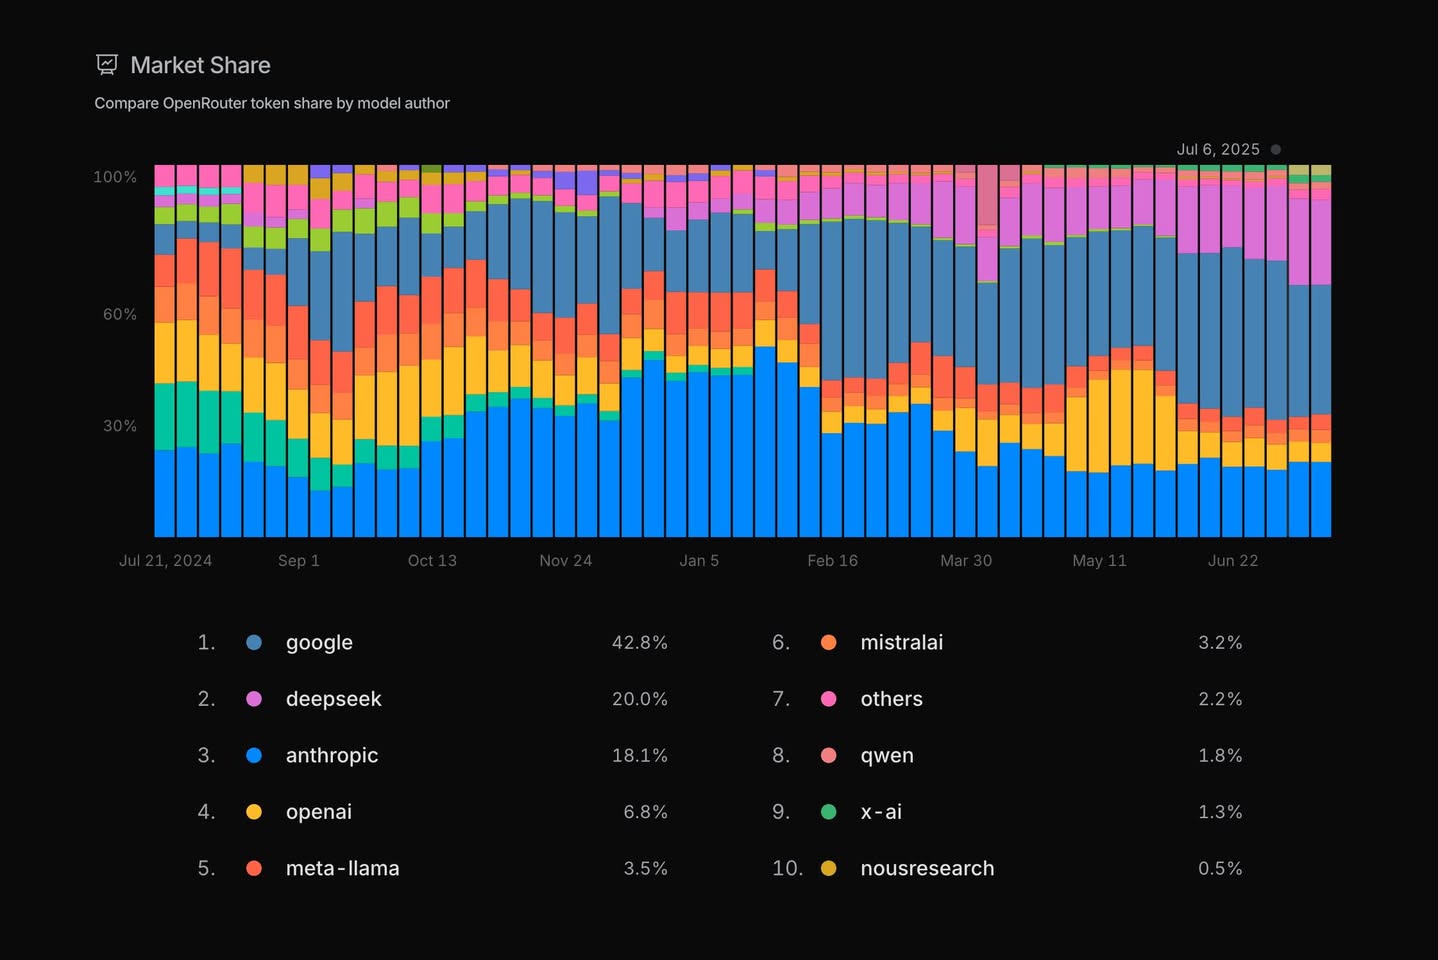Click the Jul 6, 2025 date label

click(1217, 150)
